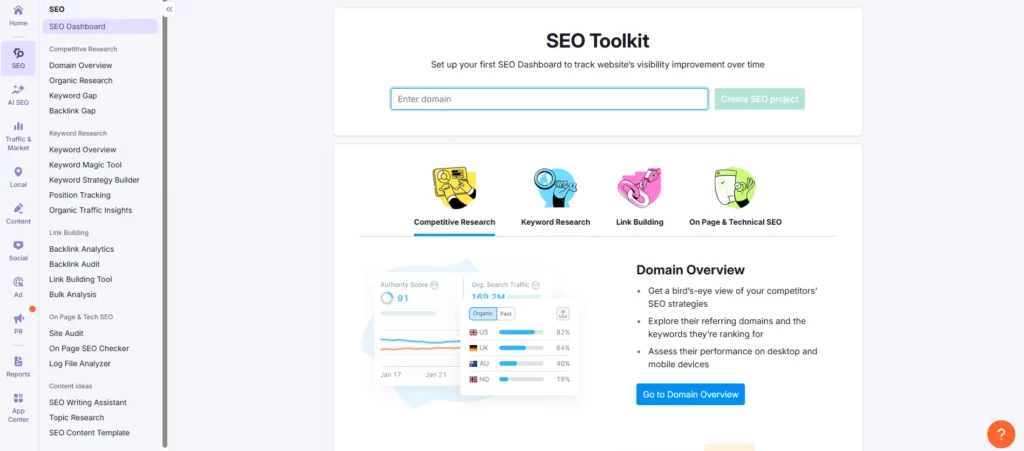This screenshot has width=1024, height=451.
Task: Open the Local section
Action: tap(18, 177)
